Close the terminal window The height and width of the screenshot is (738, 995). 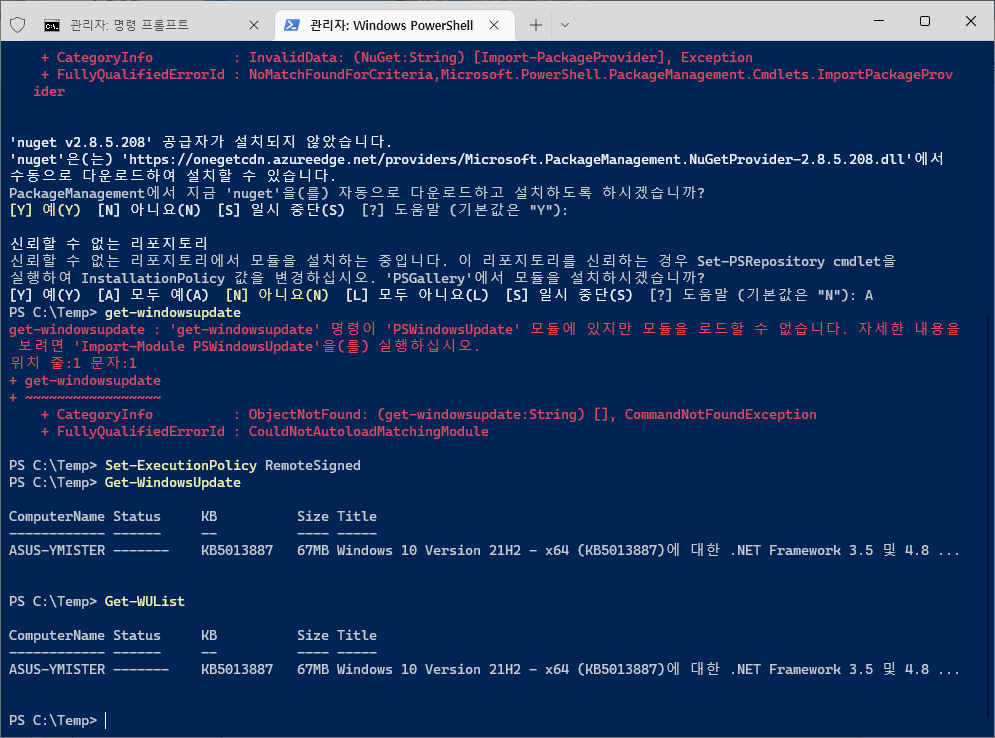(x=970, y=21)
